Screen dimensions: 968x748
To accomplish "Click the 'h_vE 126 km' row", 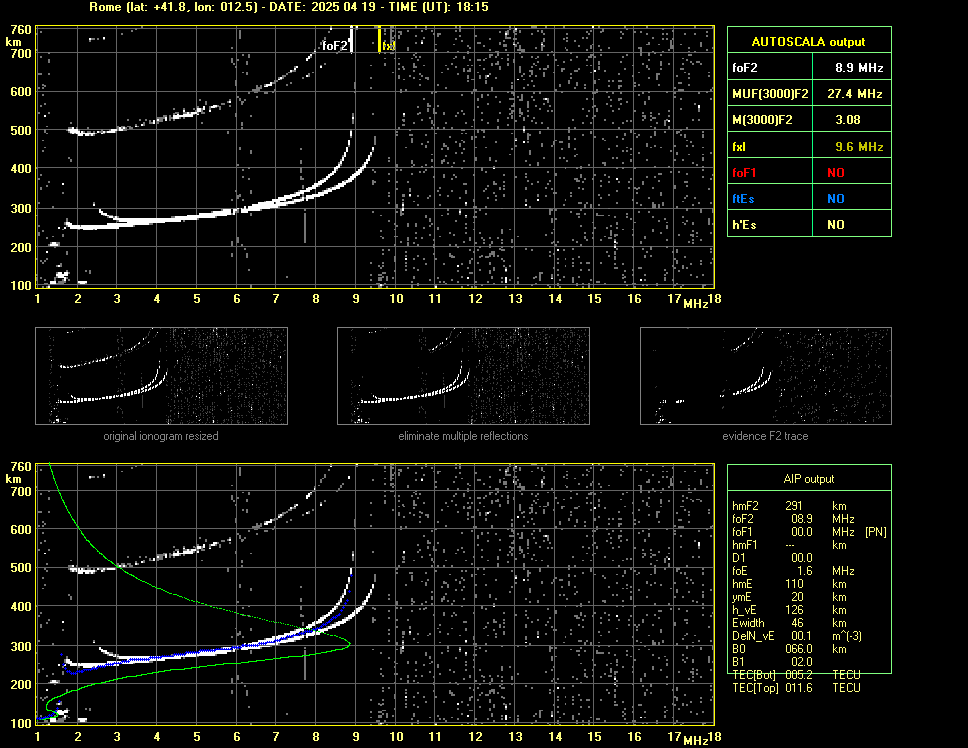I will tap(788, 609).
